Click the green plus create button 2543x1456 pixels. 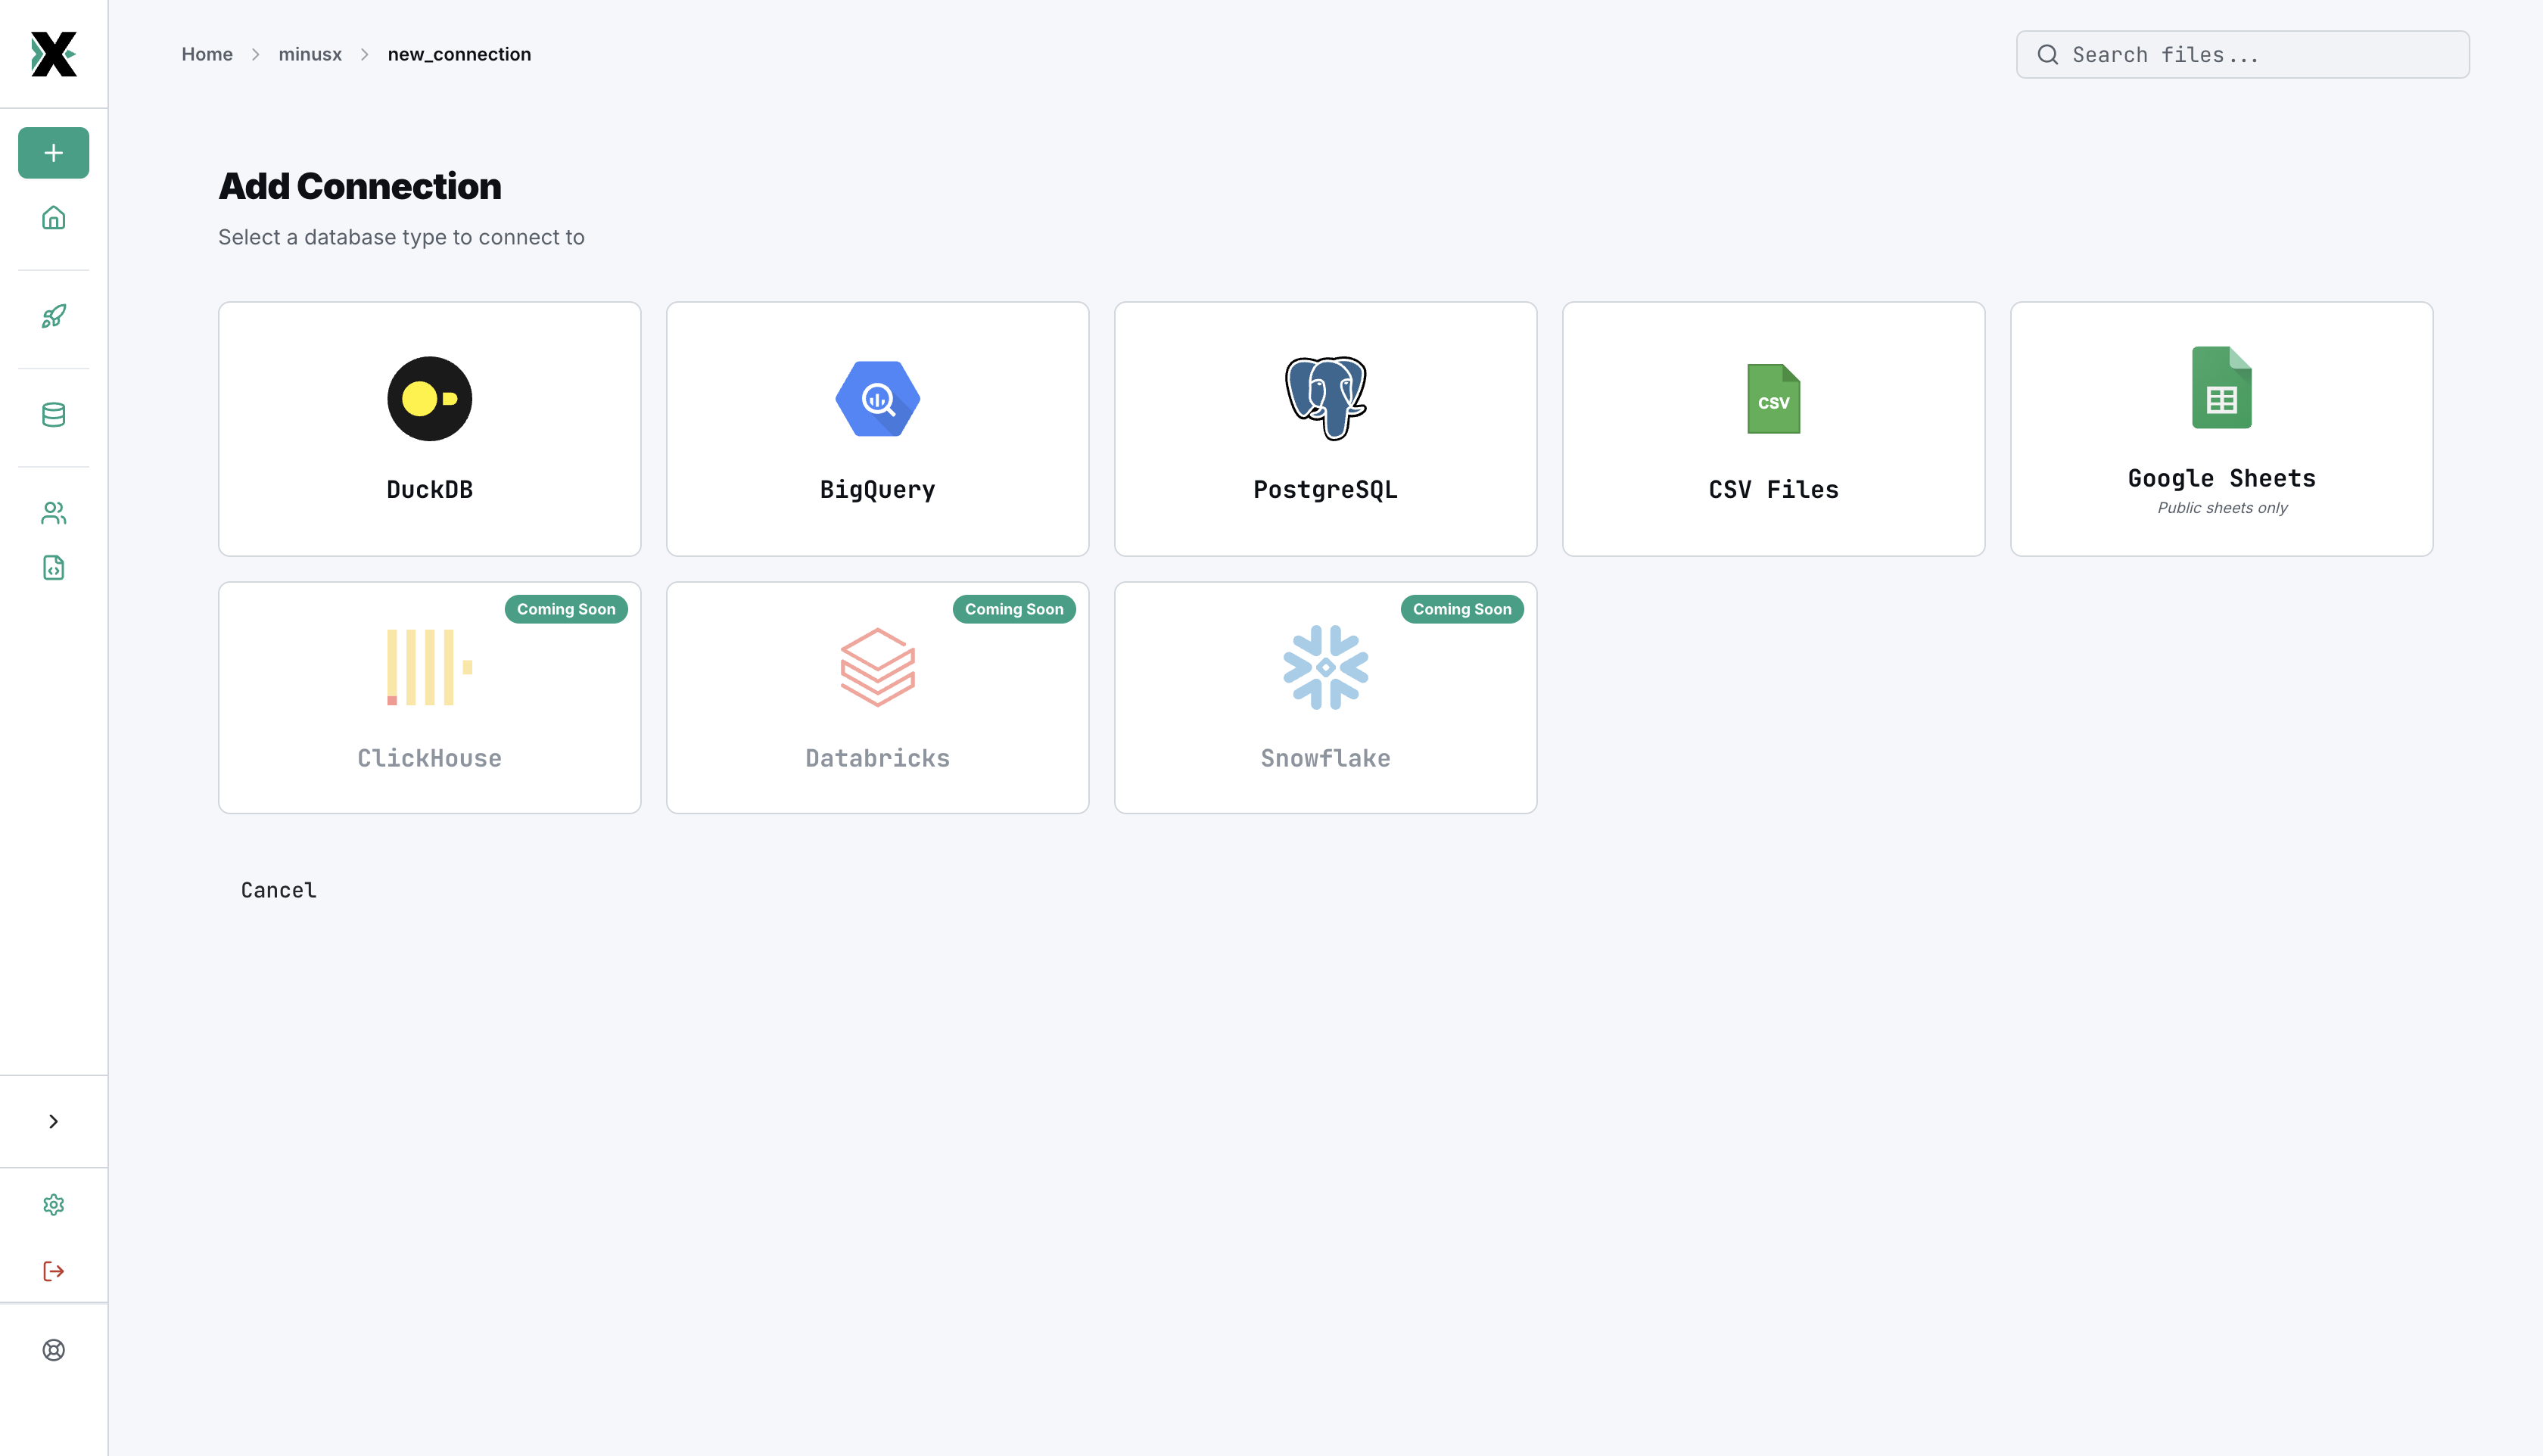click(x=54, y=153)
